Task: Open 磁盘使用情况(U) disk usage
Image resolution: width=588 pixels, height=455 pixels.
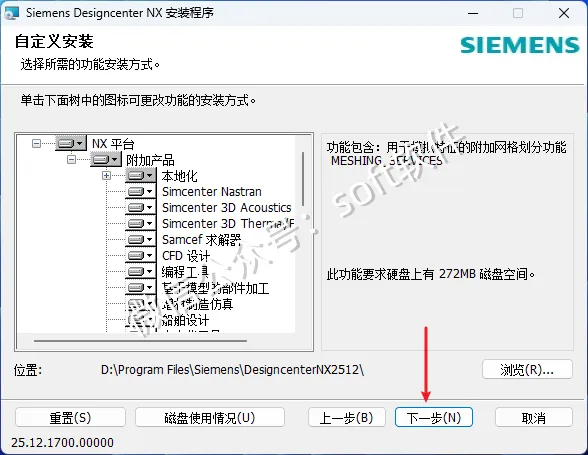Action: [x=210, y=417]
